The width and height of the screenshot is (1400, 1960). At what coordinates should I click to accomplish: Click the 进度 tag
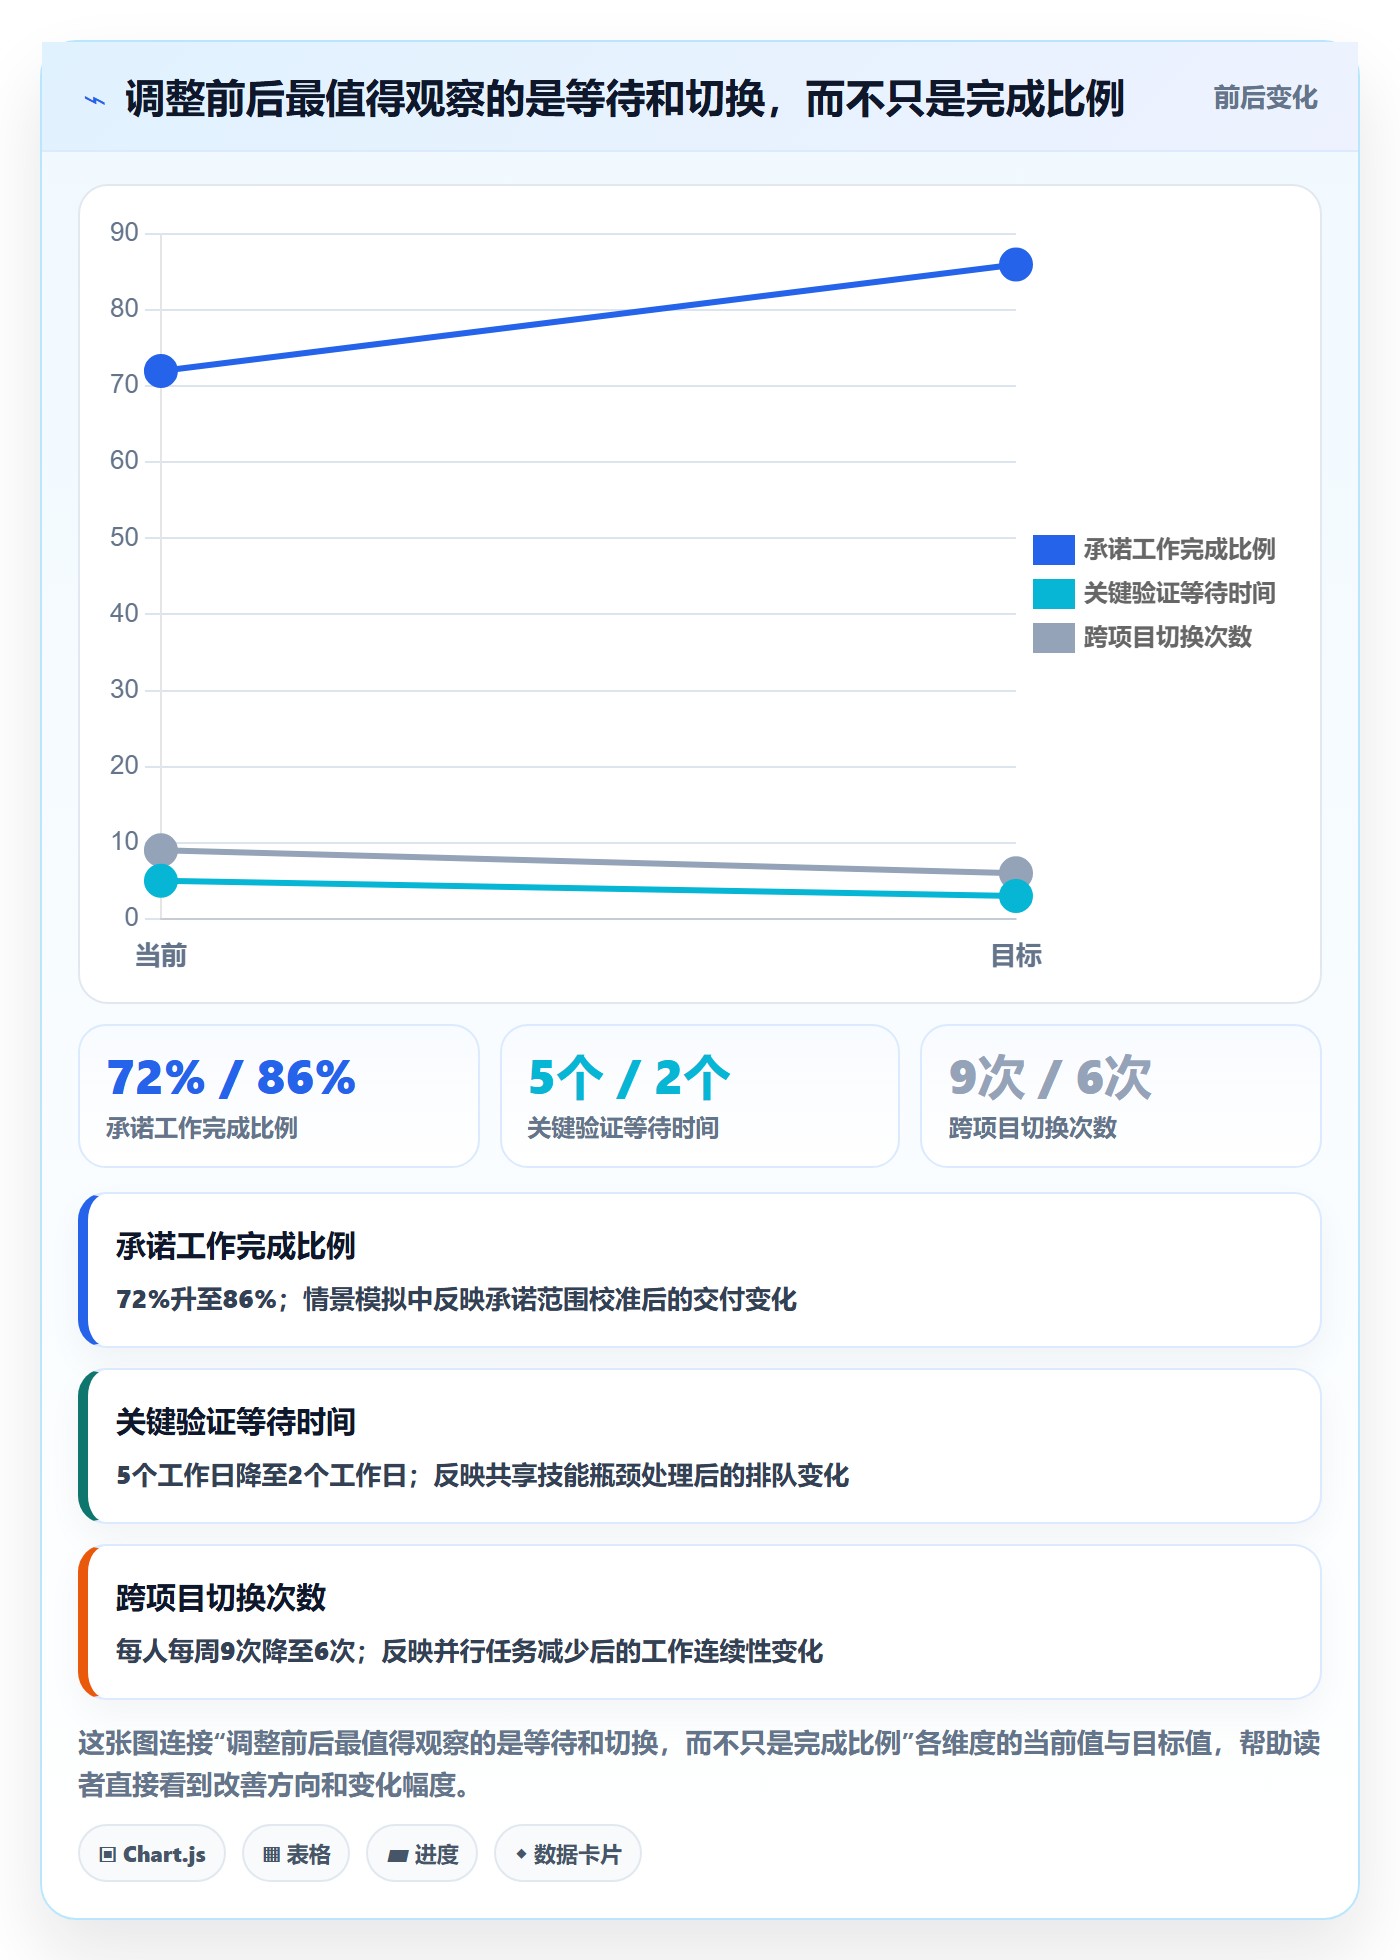click(422, 1854)
